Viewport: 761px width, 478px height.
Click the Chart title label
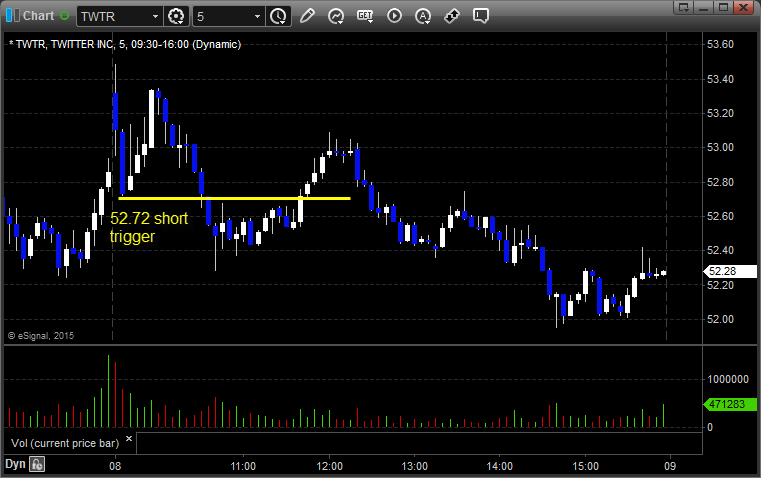(39, 16)
